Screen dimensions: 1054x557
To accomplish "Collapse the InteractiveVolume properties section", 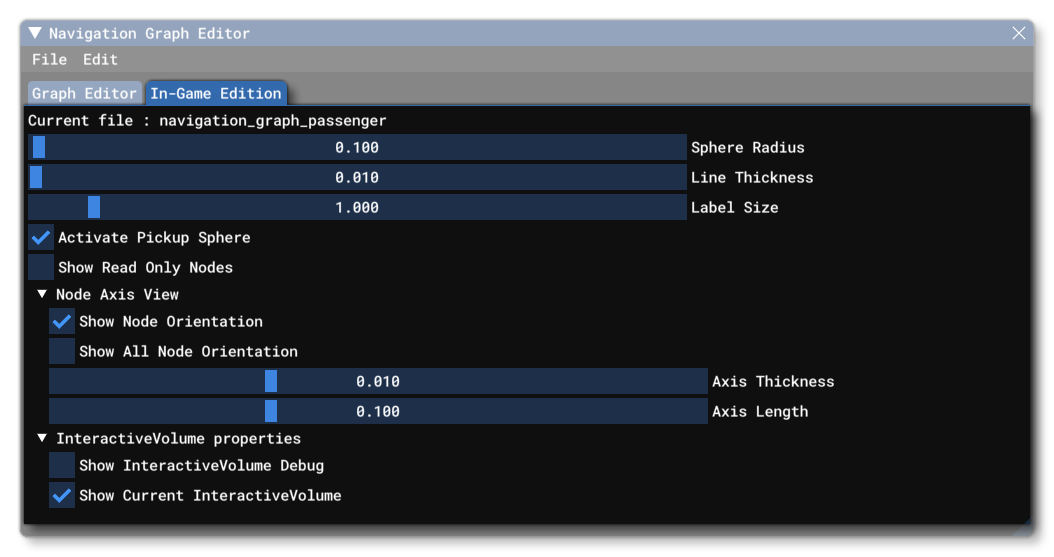I will [42, 438].
